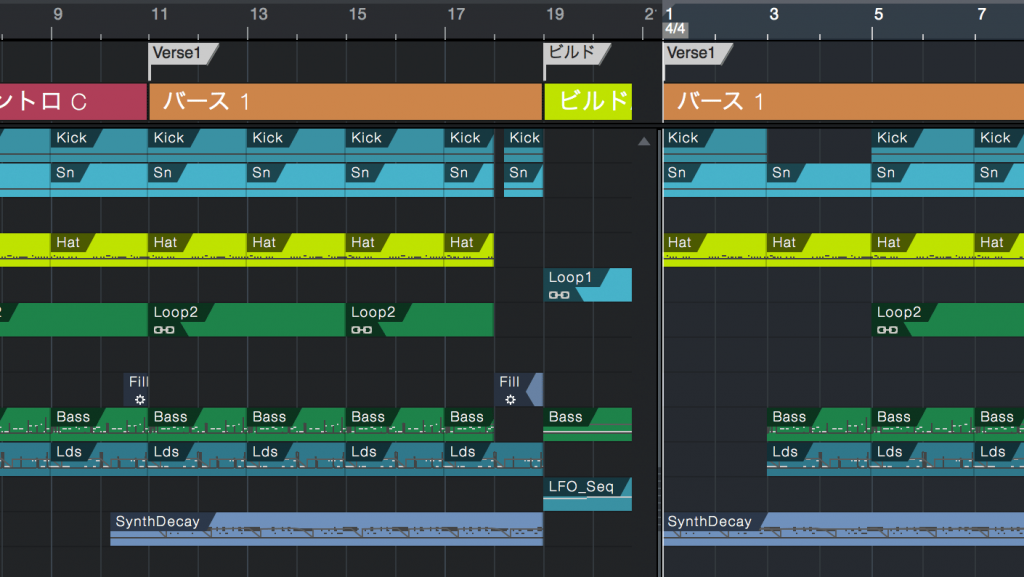Select the SynthDecay clip right of the divider
The image size is (1024, 577).
tap(842, 528)
